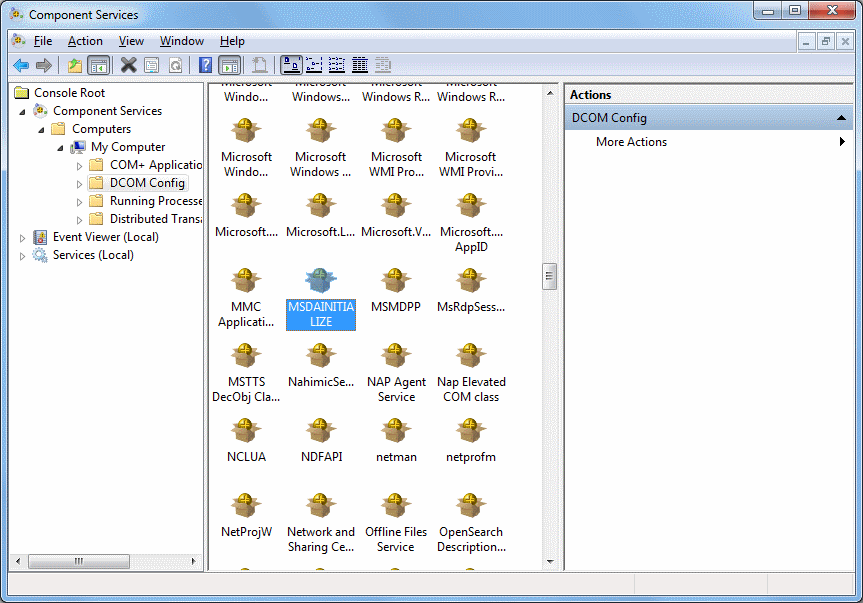Viewport: 863px width, 603px height.
Task: Toggle the Show/Hide Console Tree button
Action: click(98, 65)
